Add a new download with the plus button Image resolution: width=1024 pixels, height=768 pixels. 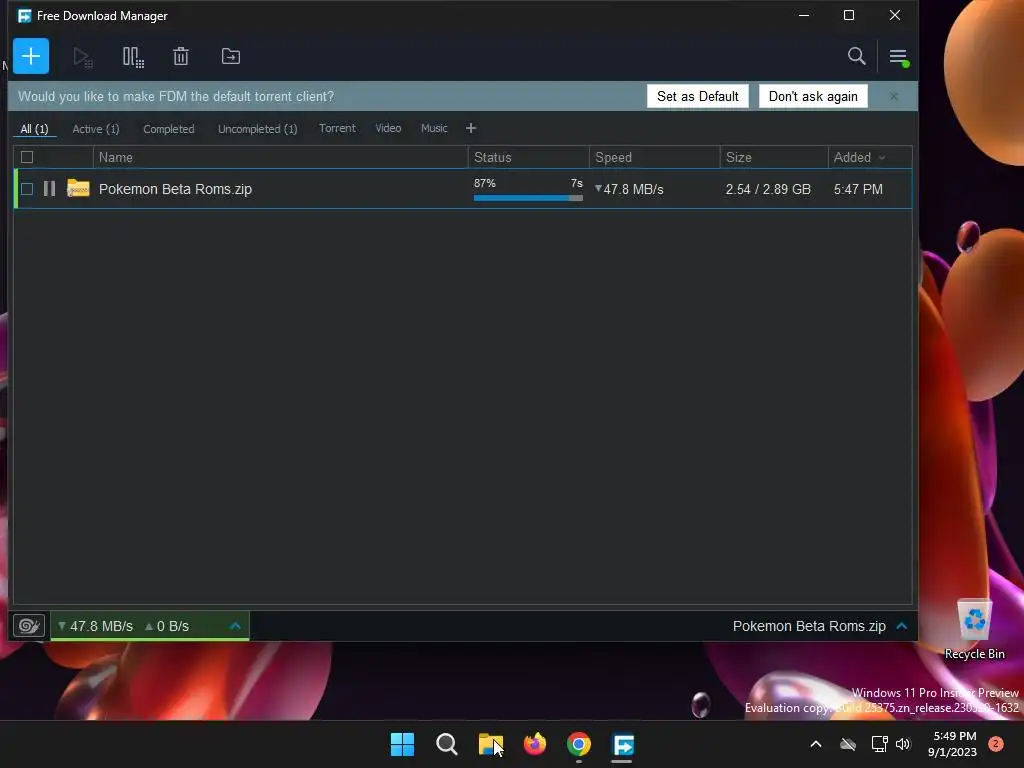31,56
